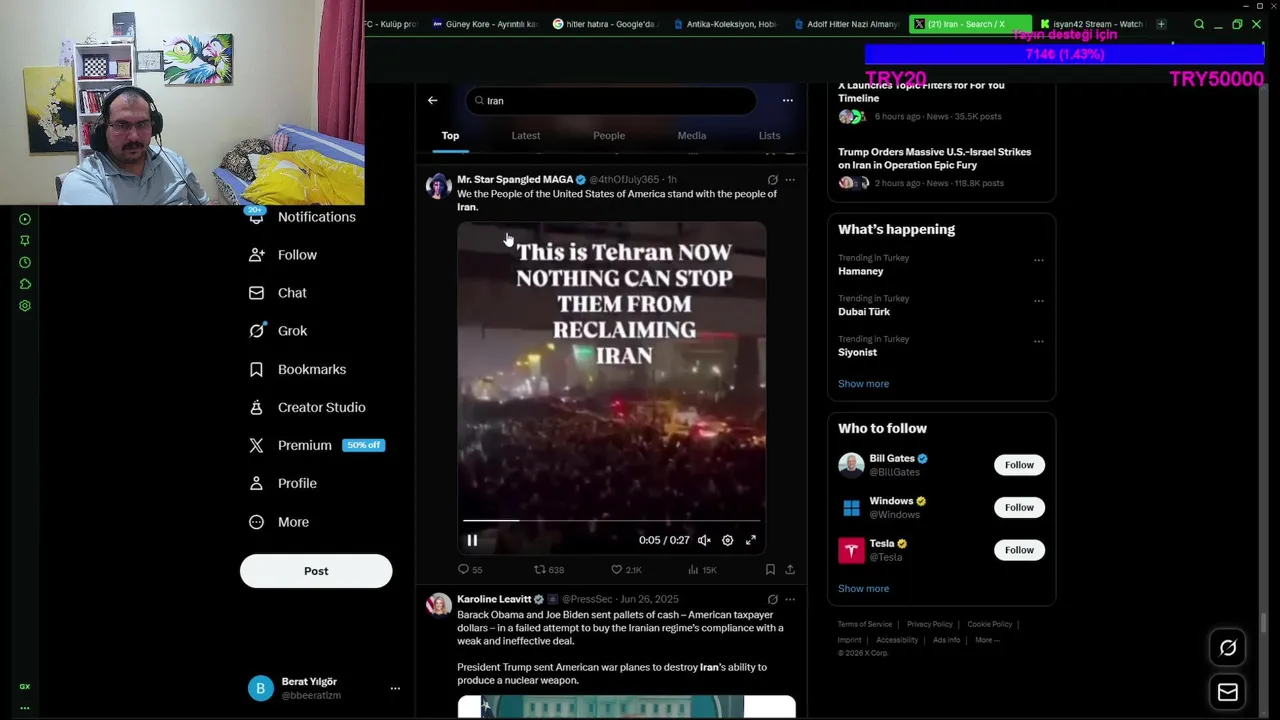Click the browser search magnifier icon
This screenshot has width=1280, height=720.
point(1199,24)
